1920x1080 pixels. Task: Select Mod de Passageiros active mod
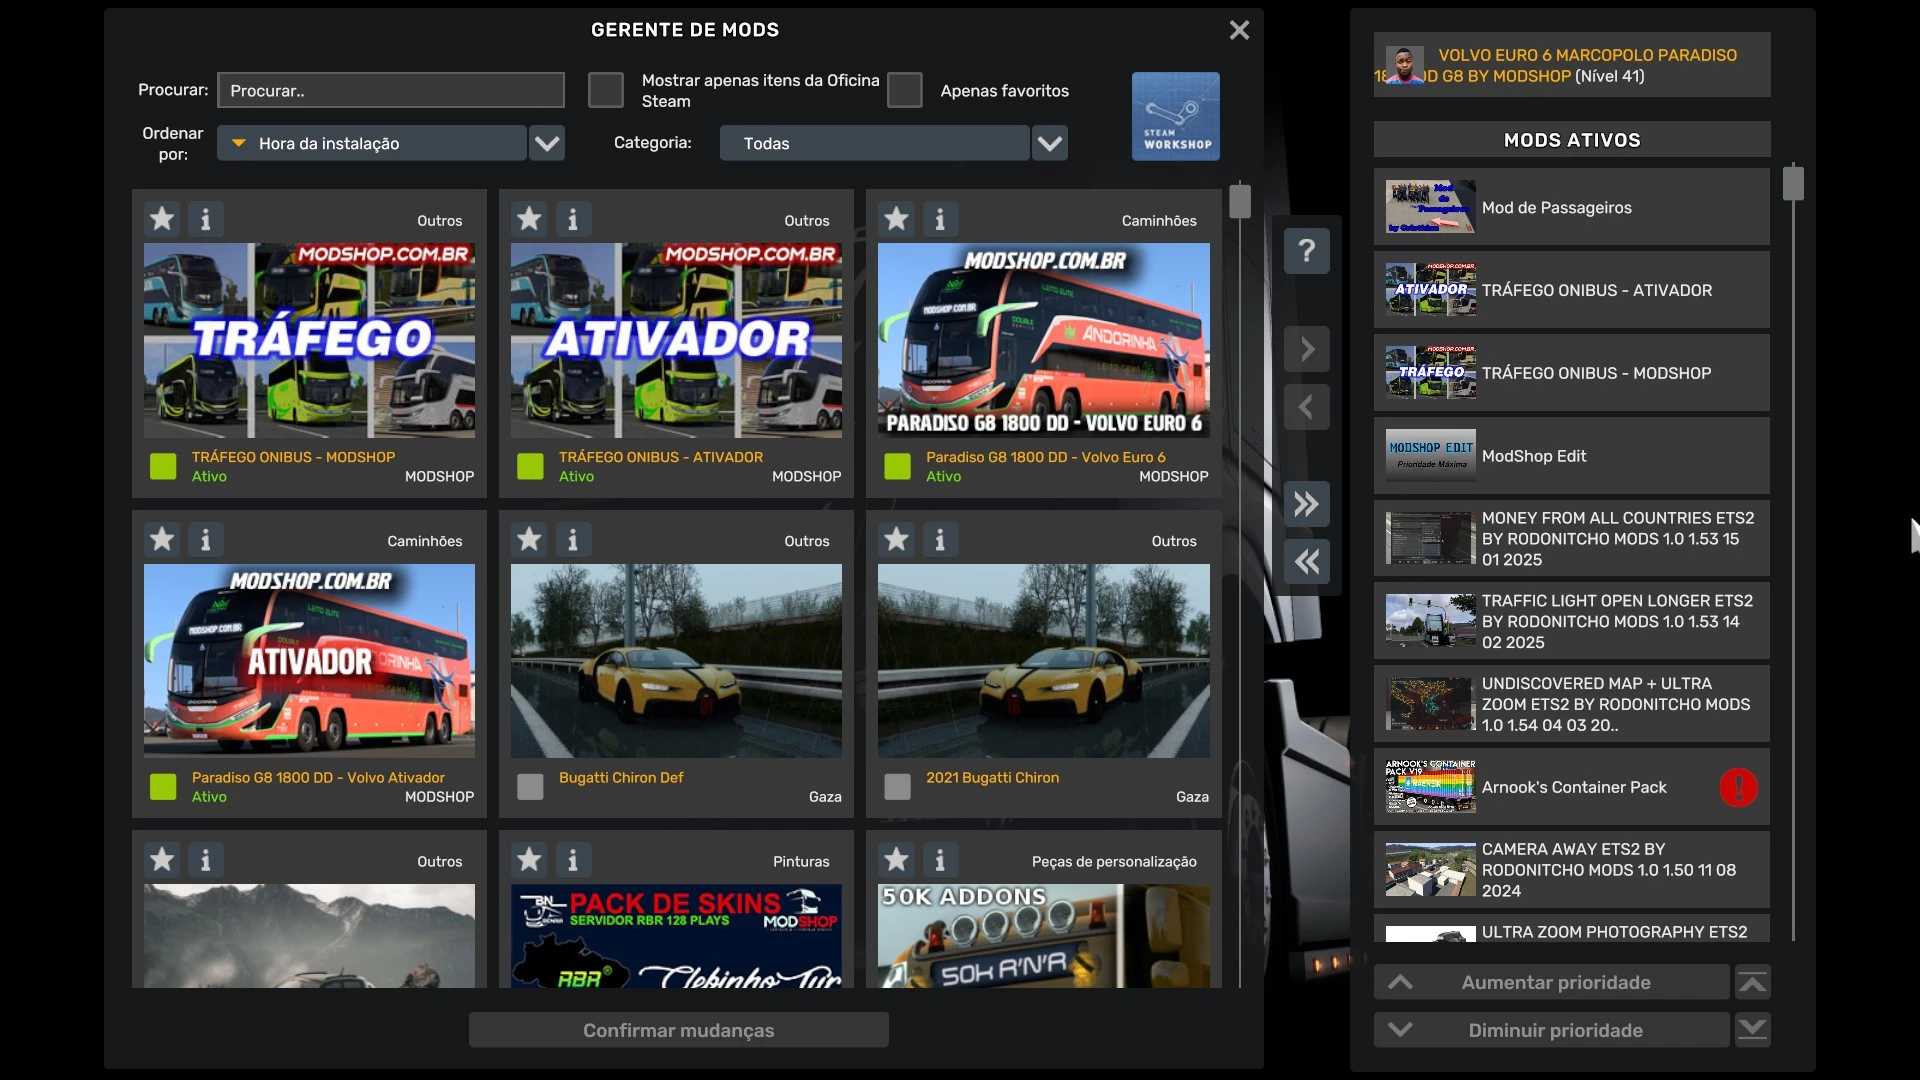point(1571,207)
